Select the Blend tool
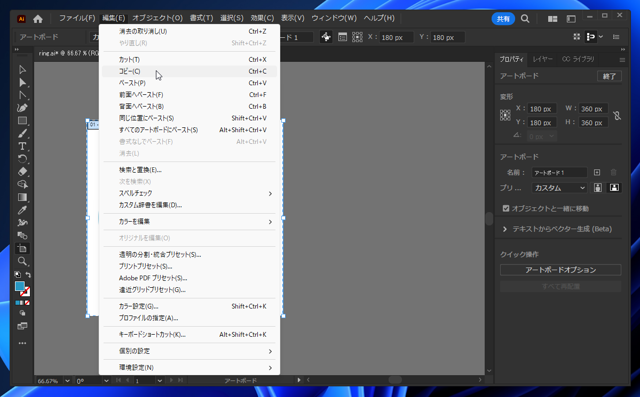 (x=22, y=235)
